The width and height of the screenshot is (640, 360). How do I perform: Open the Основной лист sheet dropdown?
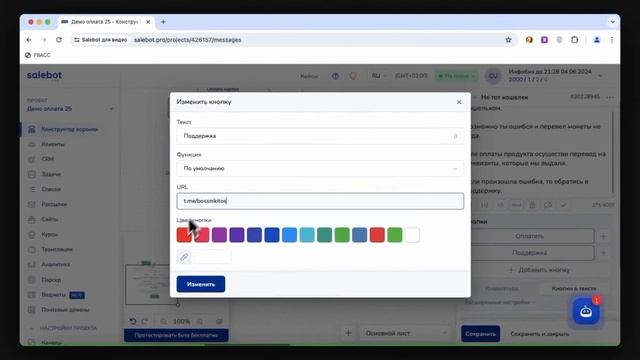[406, 333]
